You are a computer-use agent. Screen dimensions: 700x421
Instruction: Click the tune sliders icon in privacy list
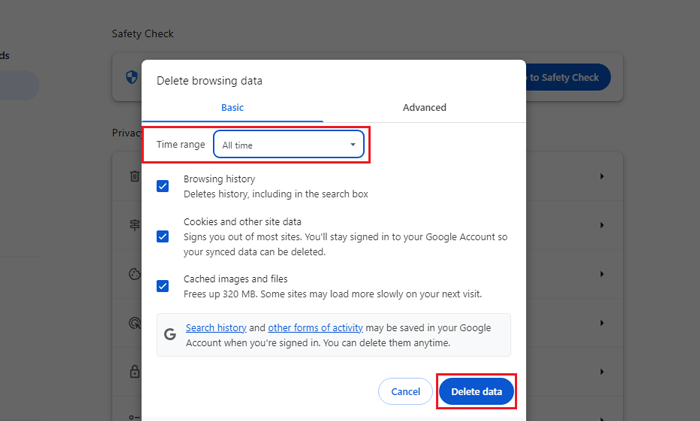pyautogui.click(x=133, y=225)
